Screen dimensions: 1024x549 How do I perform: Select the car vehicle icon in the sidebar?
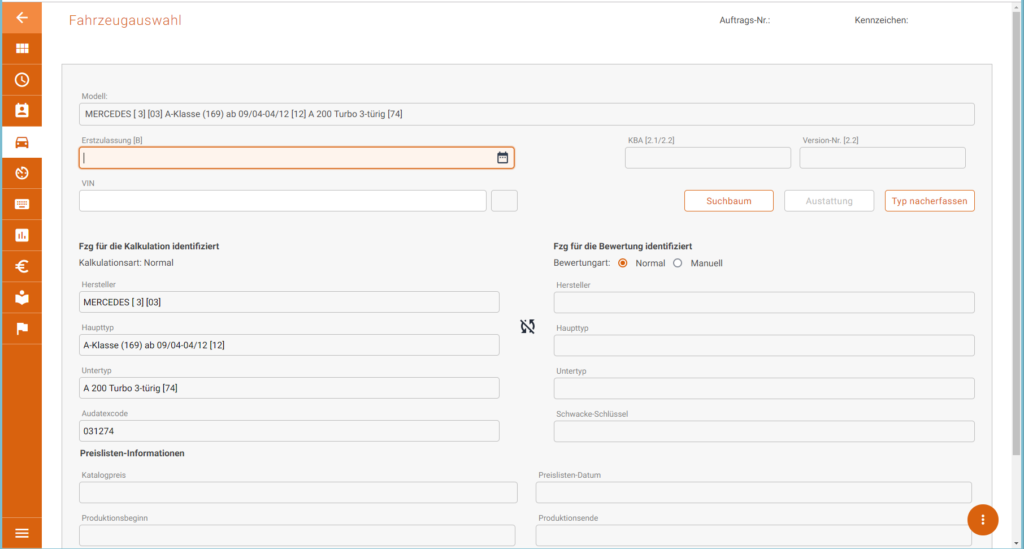(x=22, y=142)
